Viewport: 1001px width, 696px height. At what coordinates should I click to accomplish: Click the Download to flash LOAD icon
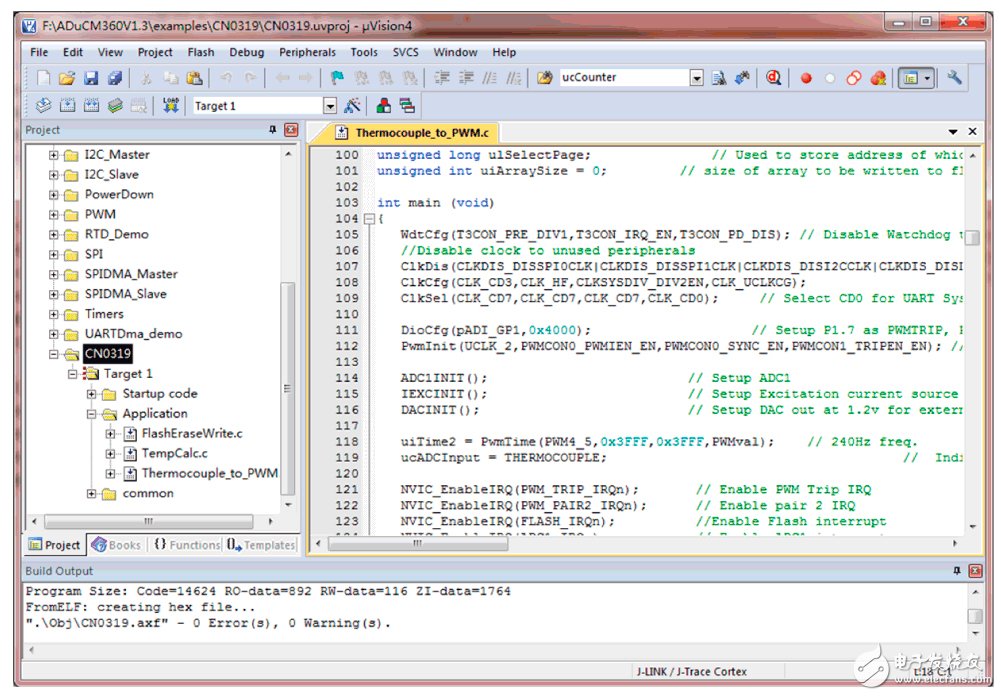coord(170,105)
